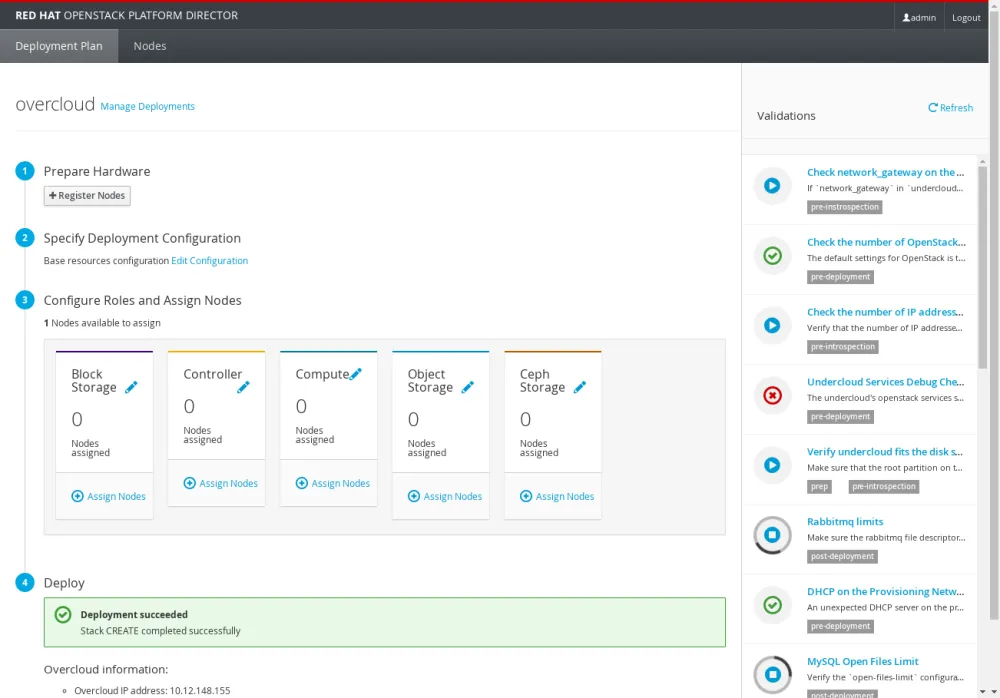The height and width of the screenshot is (698, 1000).
Task: Run the number of IP addresses validation
Action: click(x=772, y=326)
